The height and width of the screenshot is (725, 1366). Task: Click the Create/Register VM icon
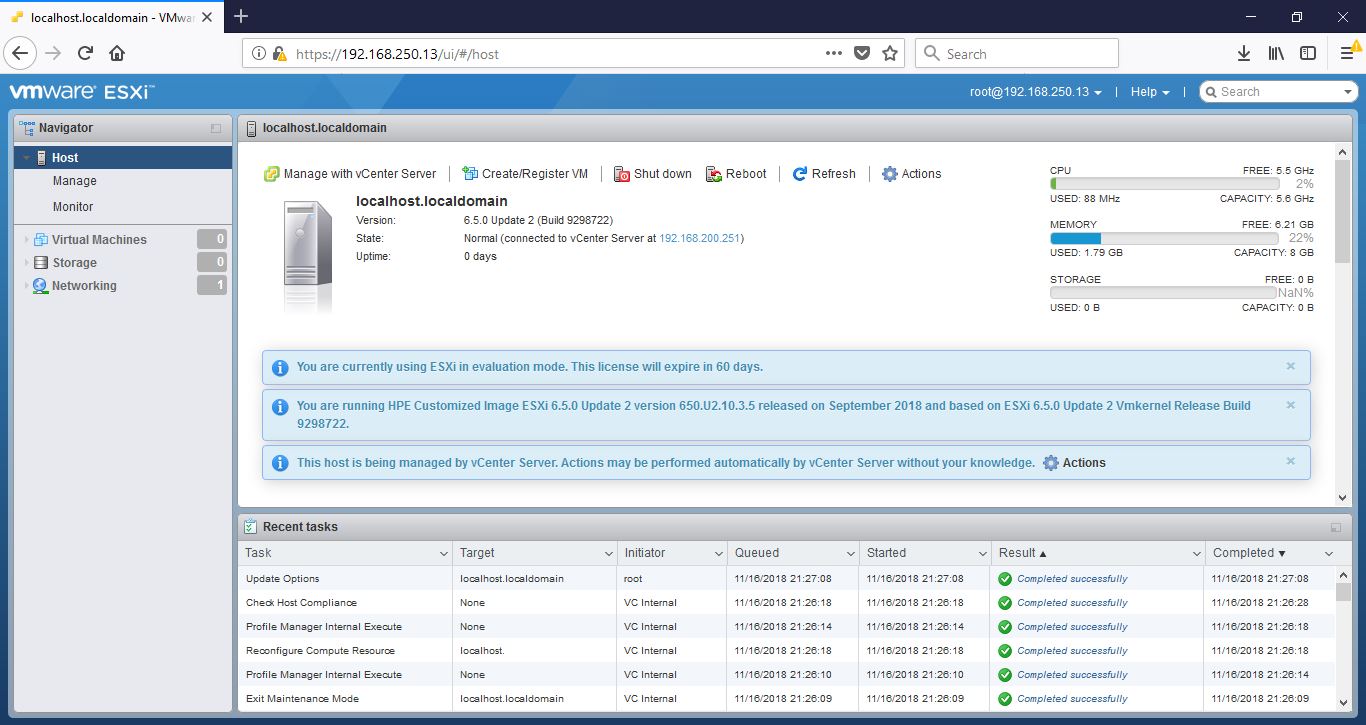(469, 174)
